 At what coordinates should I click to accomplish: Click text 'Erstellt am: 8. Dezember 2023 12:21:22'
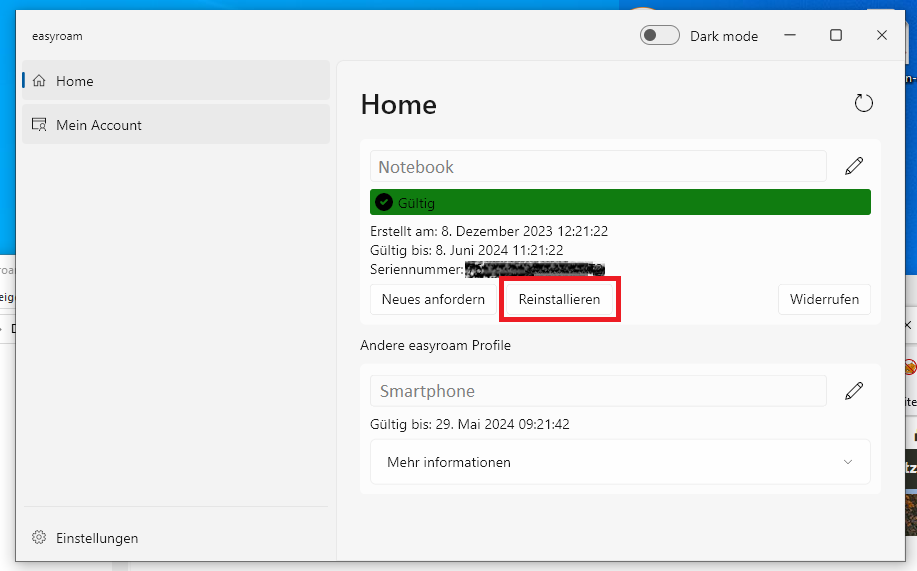pos(489,231)
